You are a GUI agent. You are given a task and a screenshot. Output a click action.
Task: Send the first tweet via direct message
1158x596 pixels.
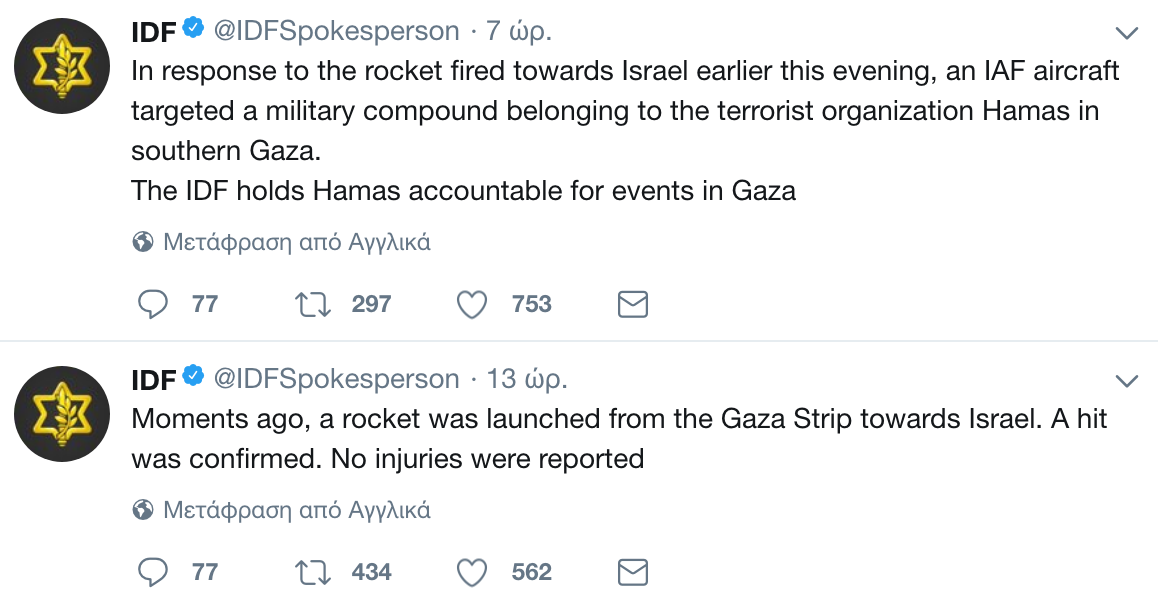(632, 304)
